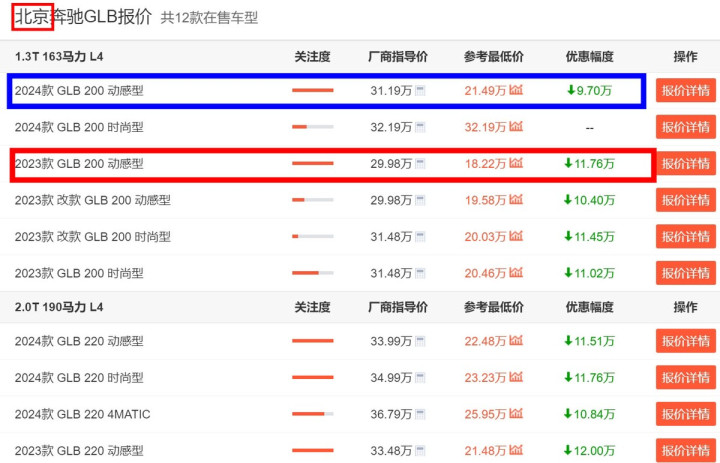
Task: Open the 2023款 GLB 220 动感型 model link
Action: coord(79,451)
